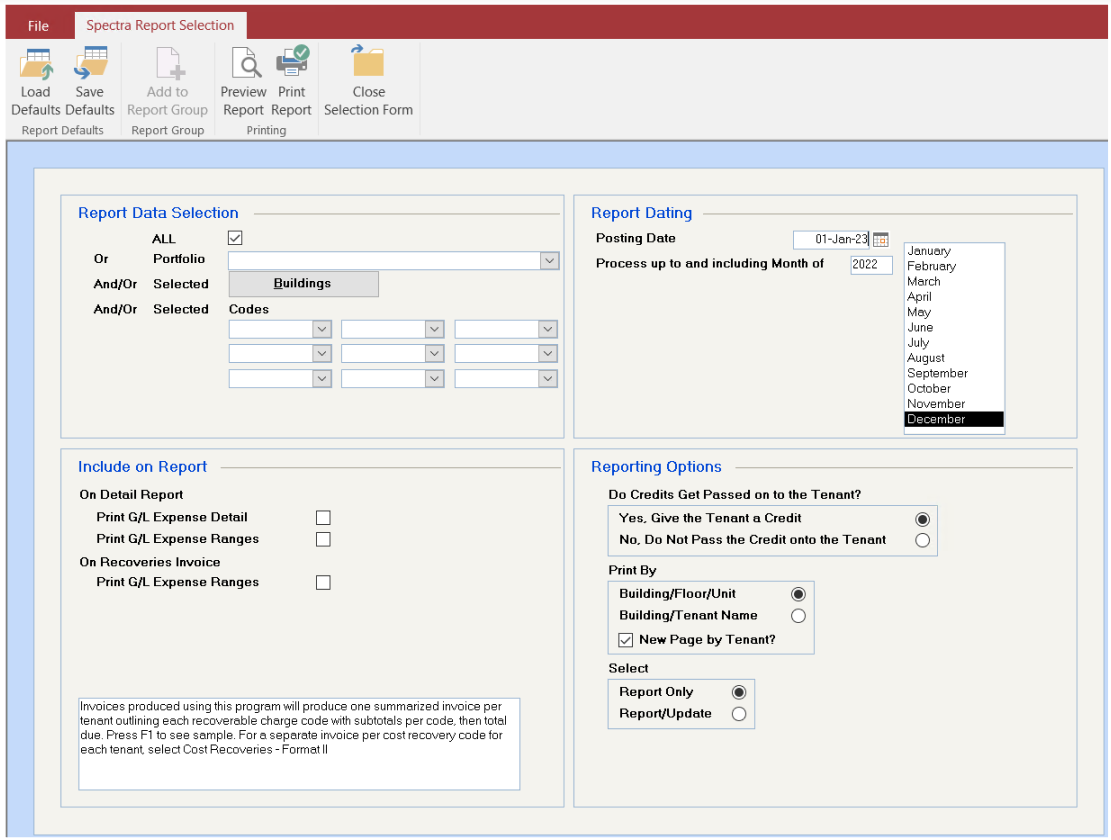The width and height of the screenshot is (1111, 840).
Task: Open the Posting Date calendar picker
Action: click(x=881, y=239)
